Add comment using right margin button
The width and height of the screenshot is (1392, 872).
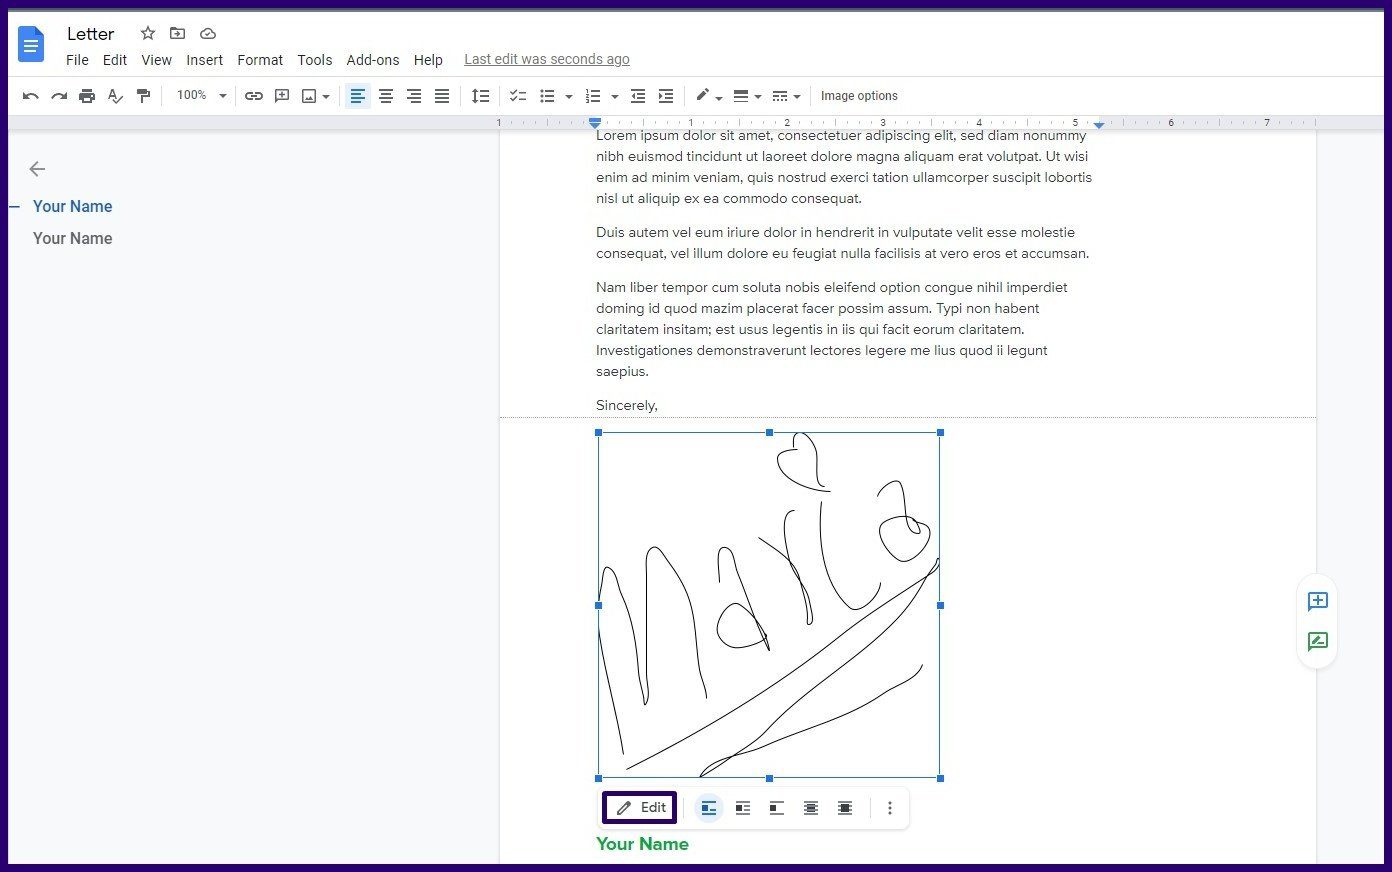[x=1318, y=601]
